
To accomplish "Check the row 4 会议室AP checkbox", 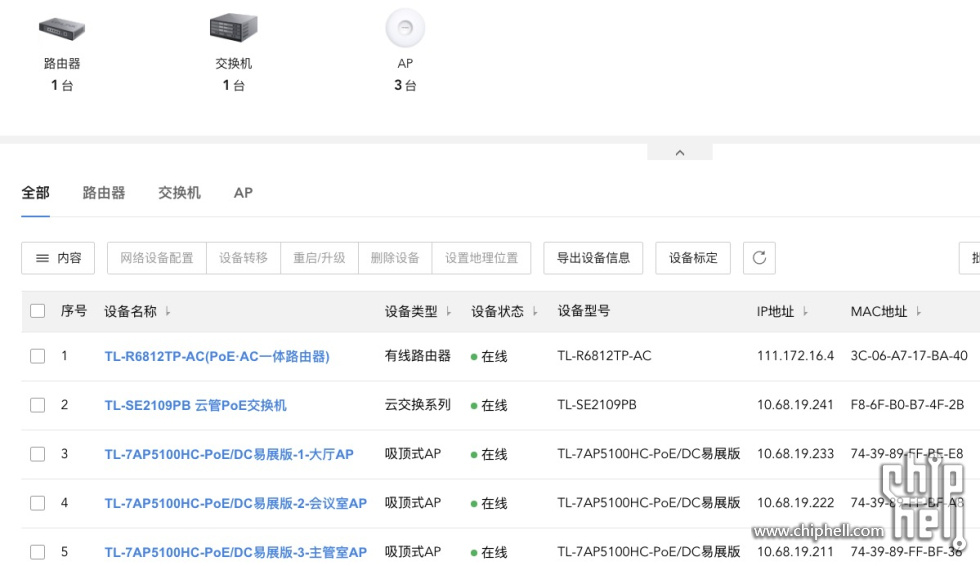I will coord(38,503).
